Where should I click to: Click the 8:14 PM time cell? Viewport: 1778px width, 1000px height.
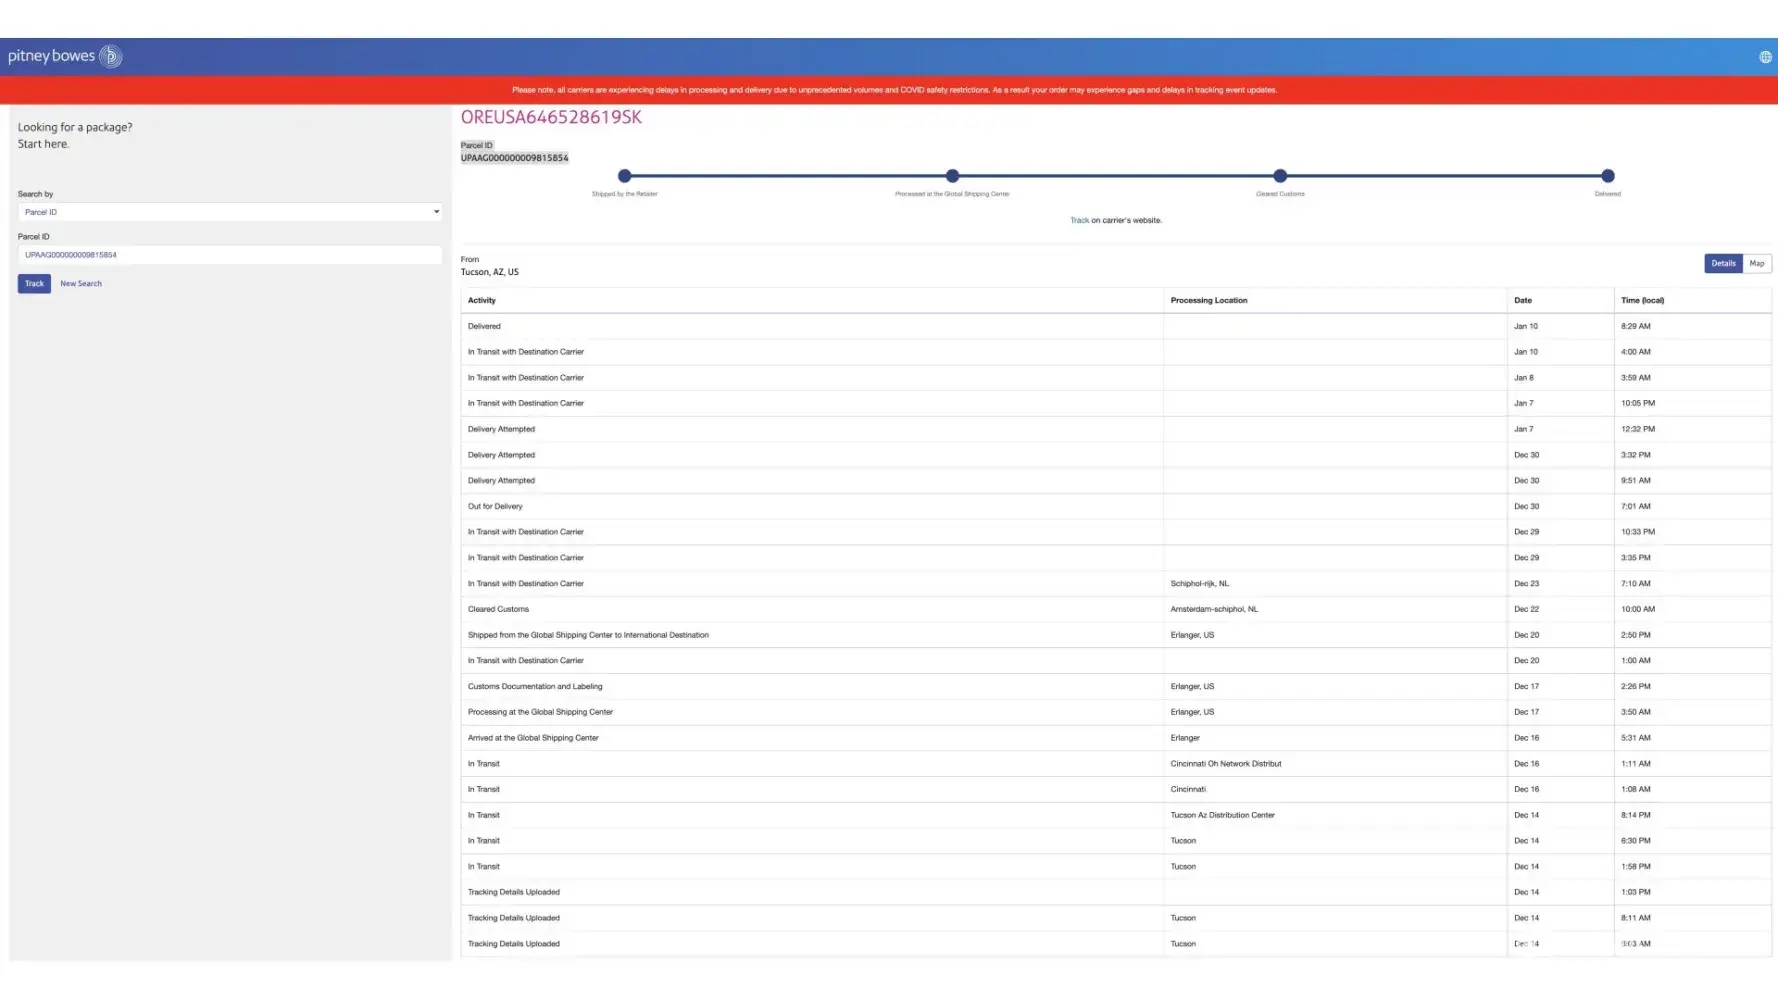click(1636, 815)
